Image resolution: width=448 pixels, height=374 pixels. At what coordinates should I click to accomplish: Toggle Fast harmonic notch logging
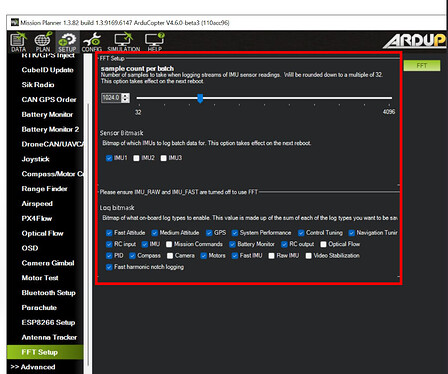[x=109, y=267]
